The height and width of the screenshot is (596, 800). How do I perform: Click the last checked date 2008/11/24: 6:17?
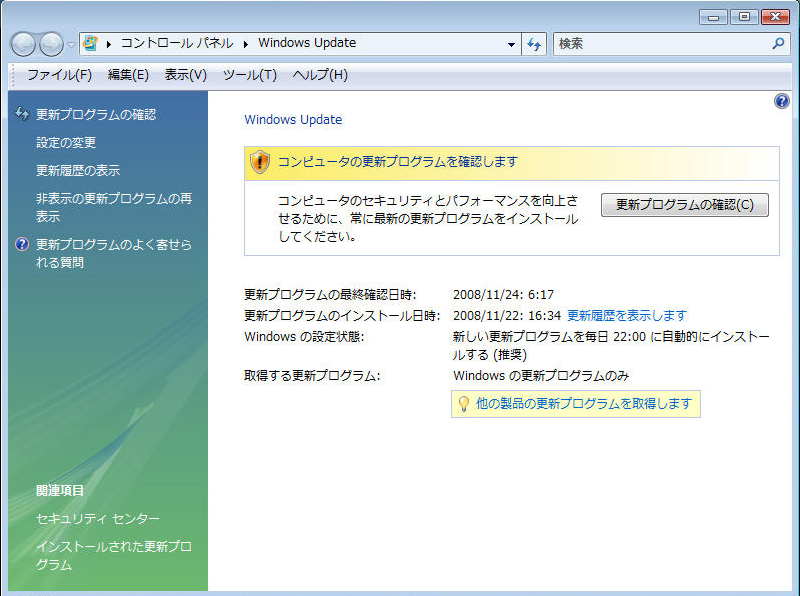(503, 294)
